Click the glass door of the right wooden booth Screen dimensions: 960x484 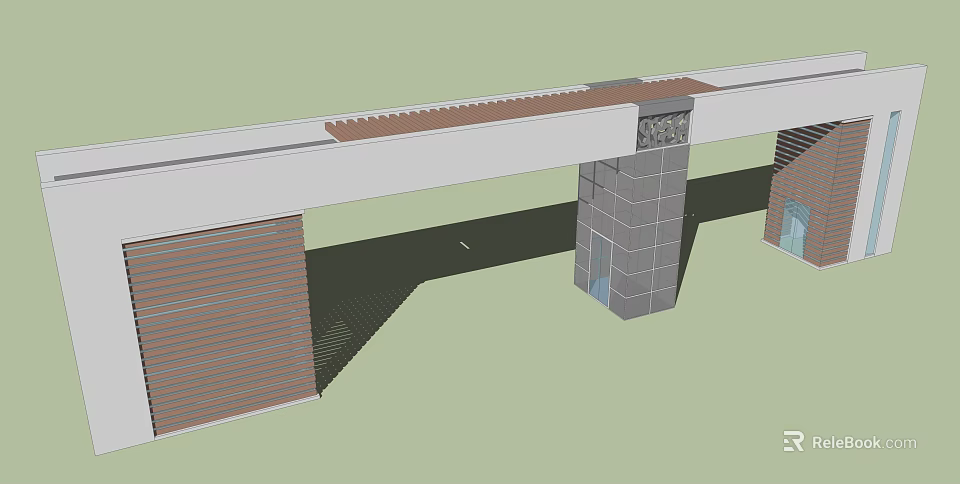[795, 227]
